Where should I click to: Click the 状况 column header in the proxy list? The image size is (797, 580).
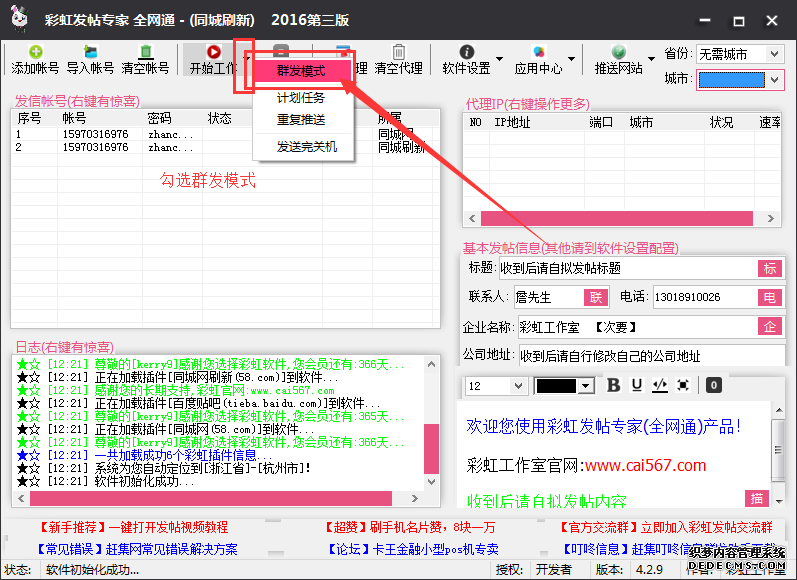pyautogui.click(x=721, y=122)
